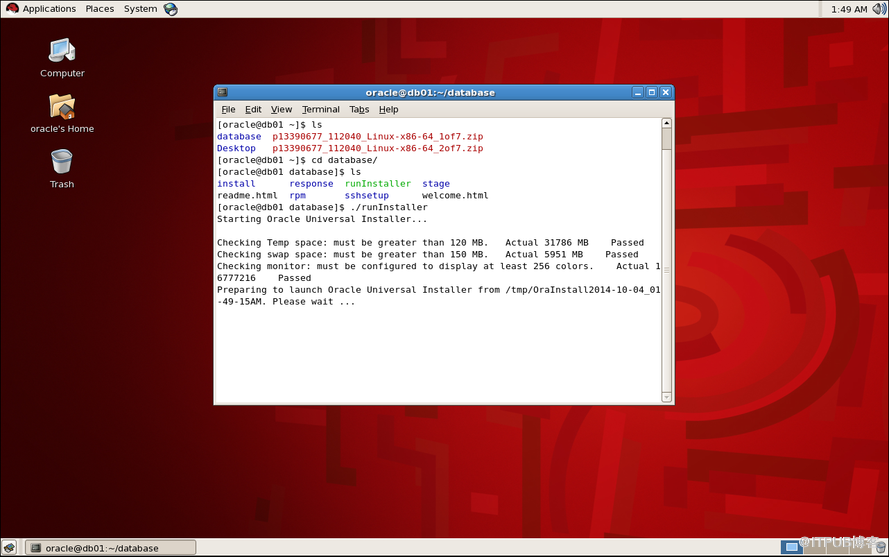Launch the web browser globe icon

pos(170,9)
